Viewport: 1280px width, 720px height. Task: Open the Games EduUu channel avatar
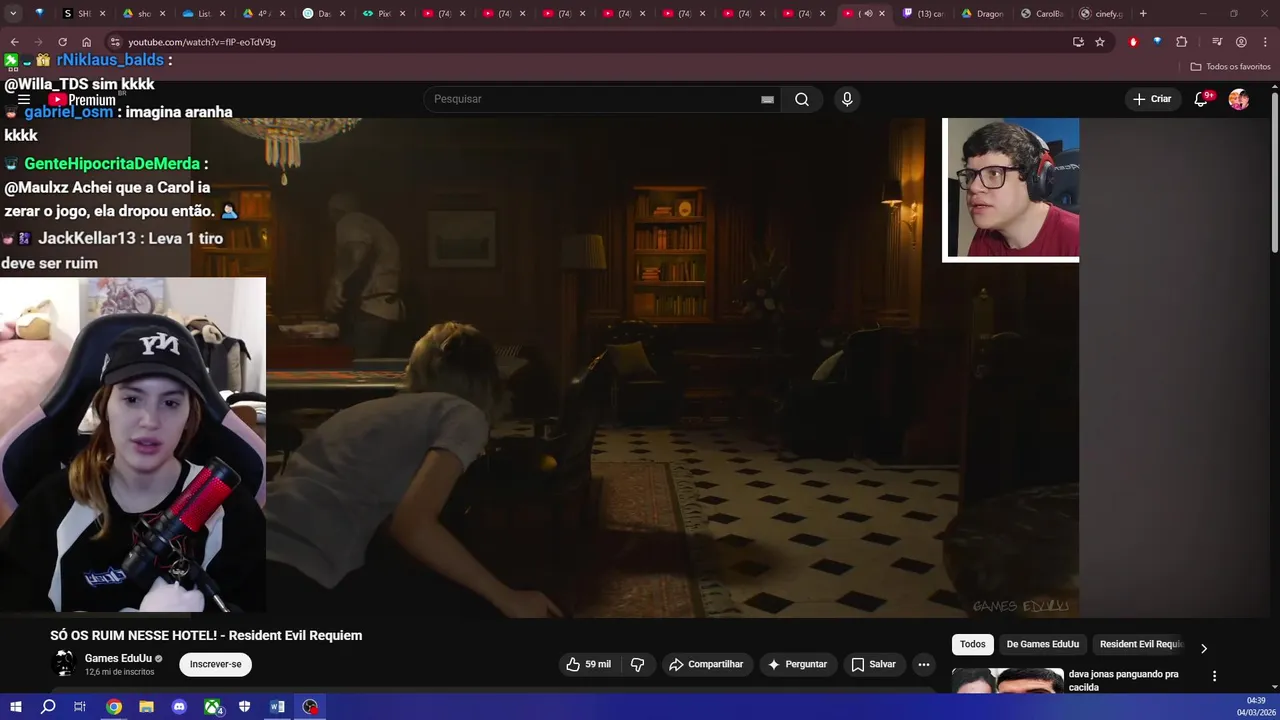tap(64, 664)
